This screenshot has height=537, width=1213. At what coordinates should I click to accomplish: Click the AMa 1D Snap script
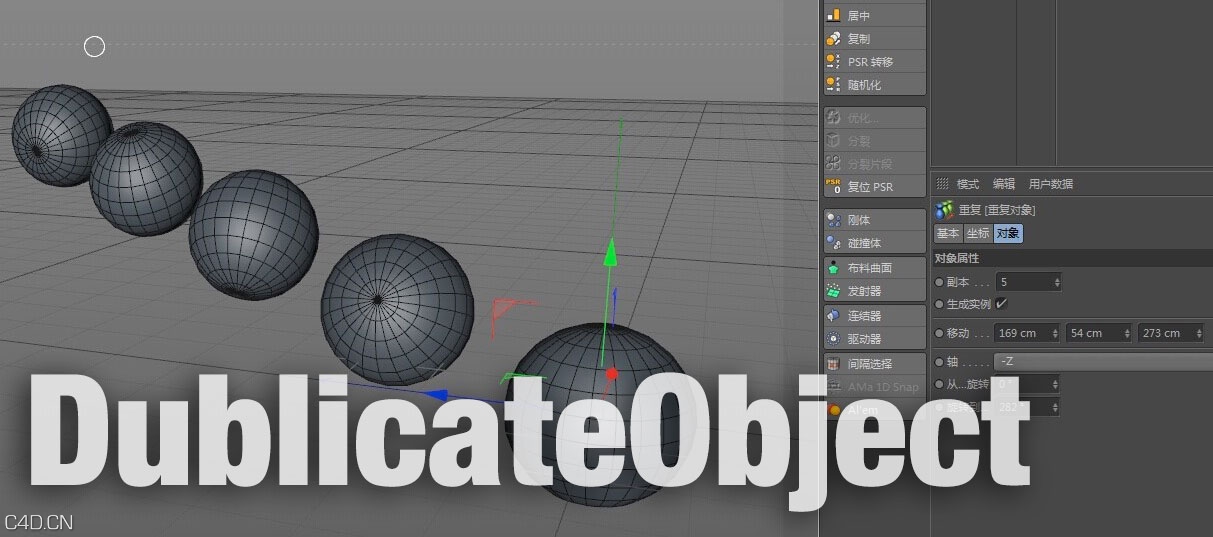[x=874, y=386]
